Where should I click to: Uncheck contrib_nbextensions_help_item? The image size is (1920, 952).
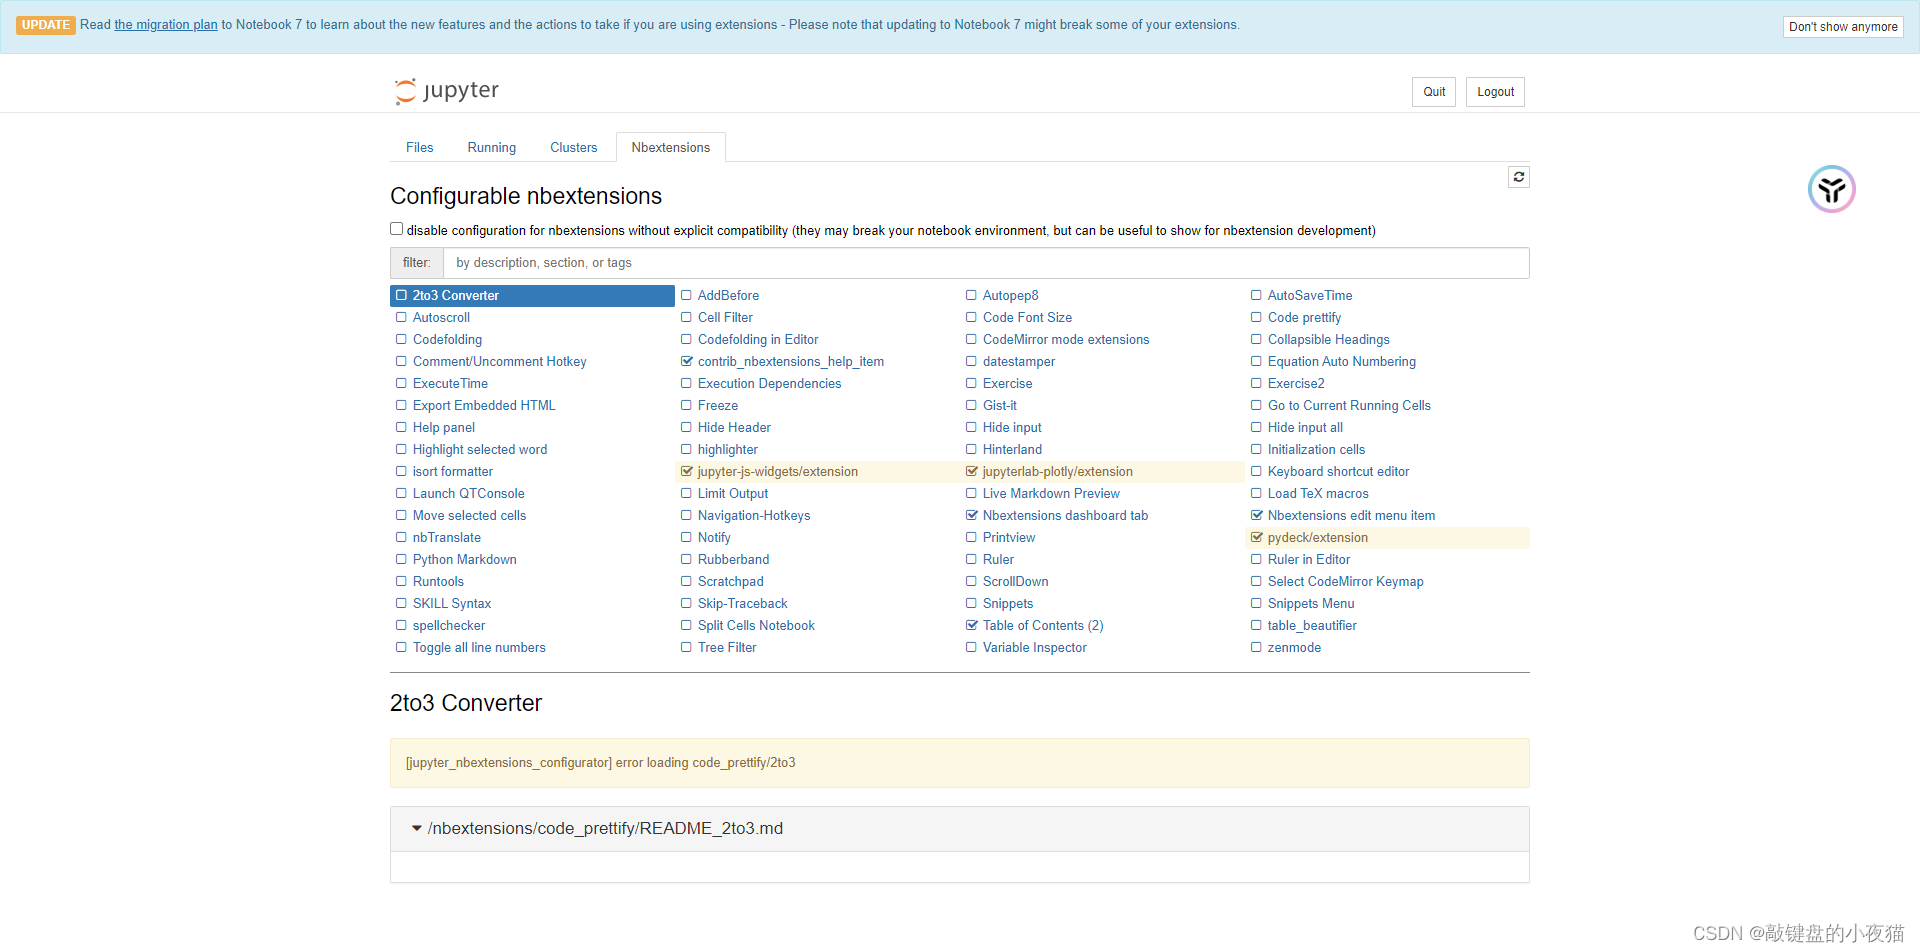pos(687,361)
